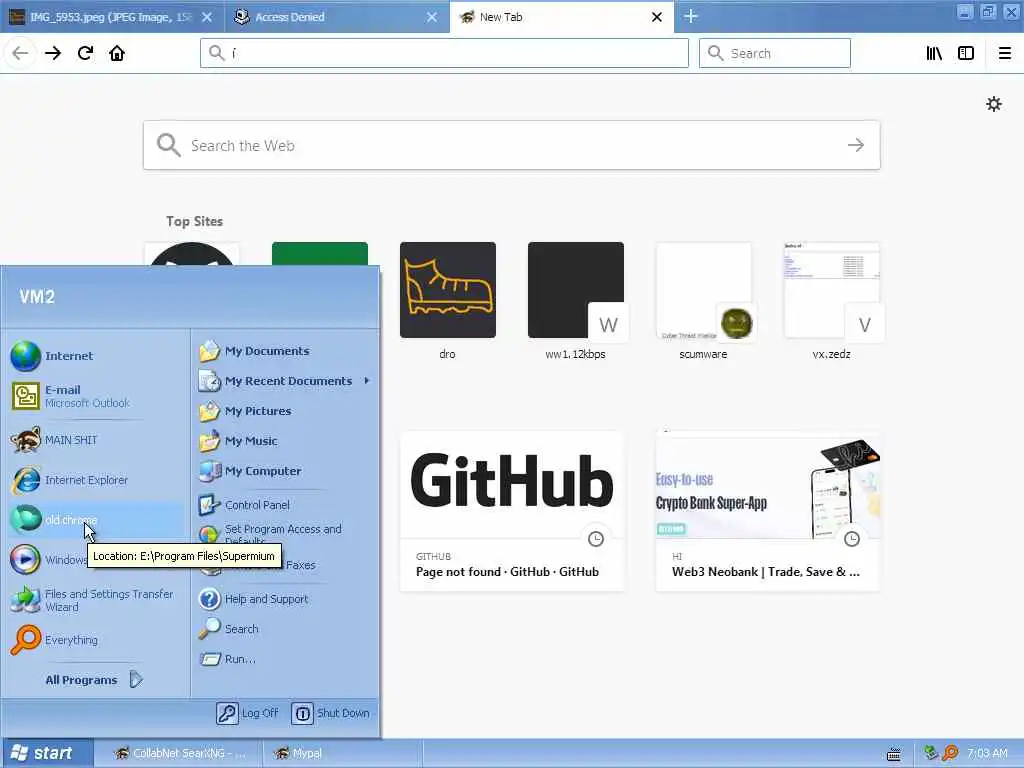Reload the current page
The image size is (1024, 768).
(85, 53)
